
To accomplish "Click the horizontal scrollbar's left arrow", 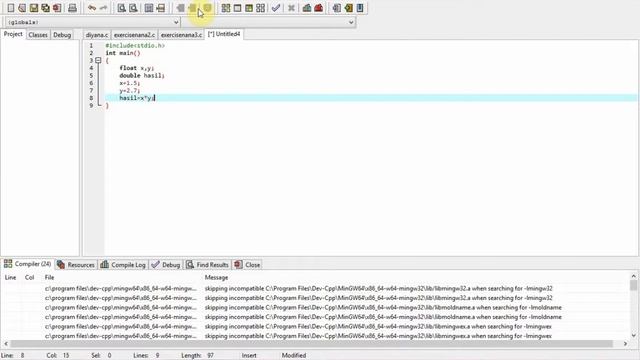I will (x=6, y=344).
